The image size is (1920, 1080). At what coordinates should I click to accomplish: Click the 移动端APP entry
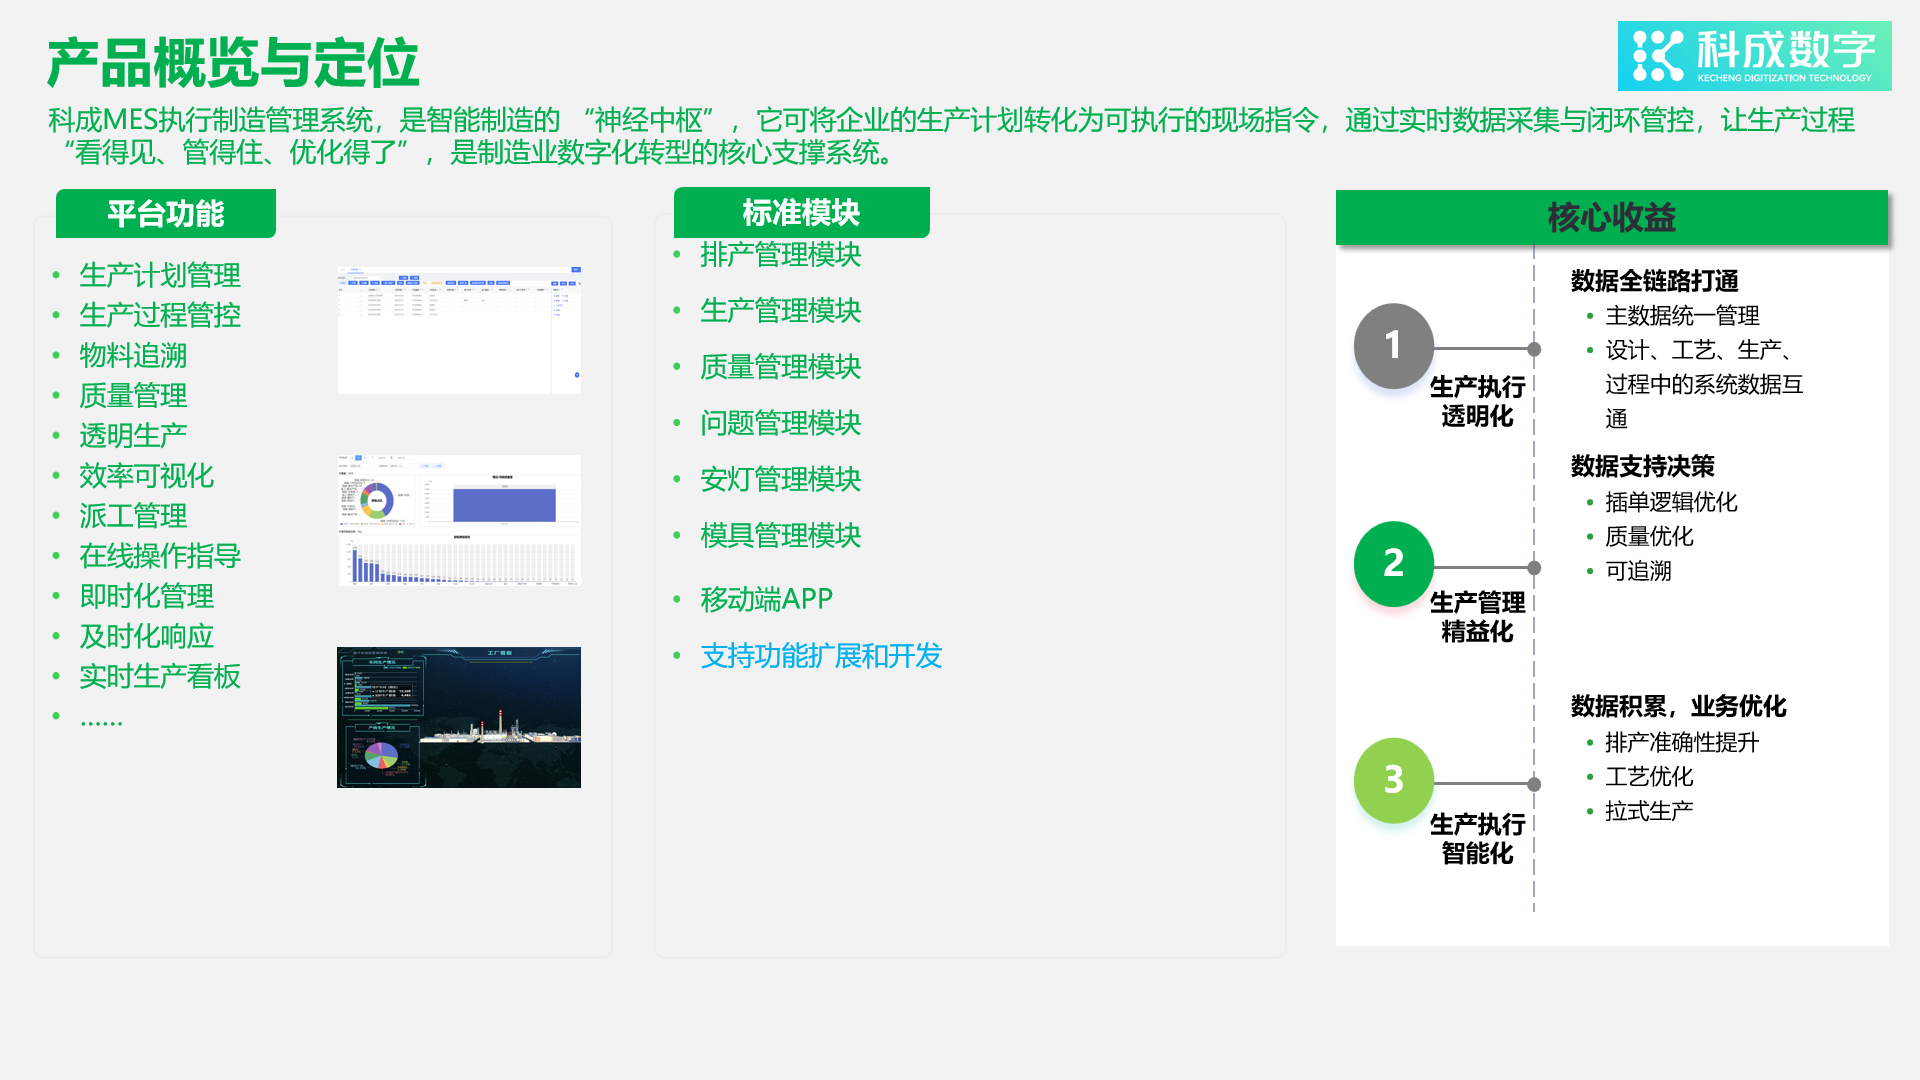click(x=765, y=600)
